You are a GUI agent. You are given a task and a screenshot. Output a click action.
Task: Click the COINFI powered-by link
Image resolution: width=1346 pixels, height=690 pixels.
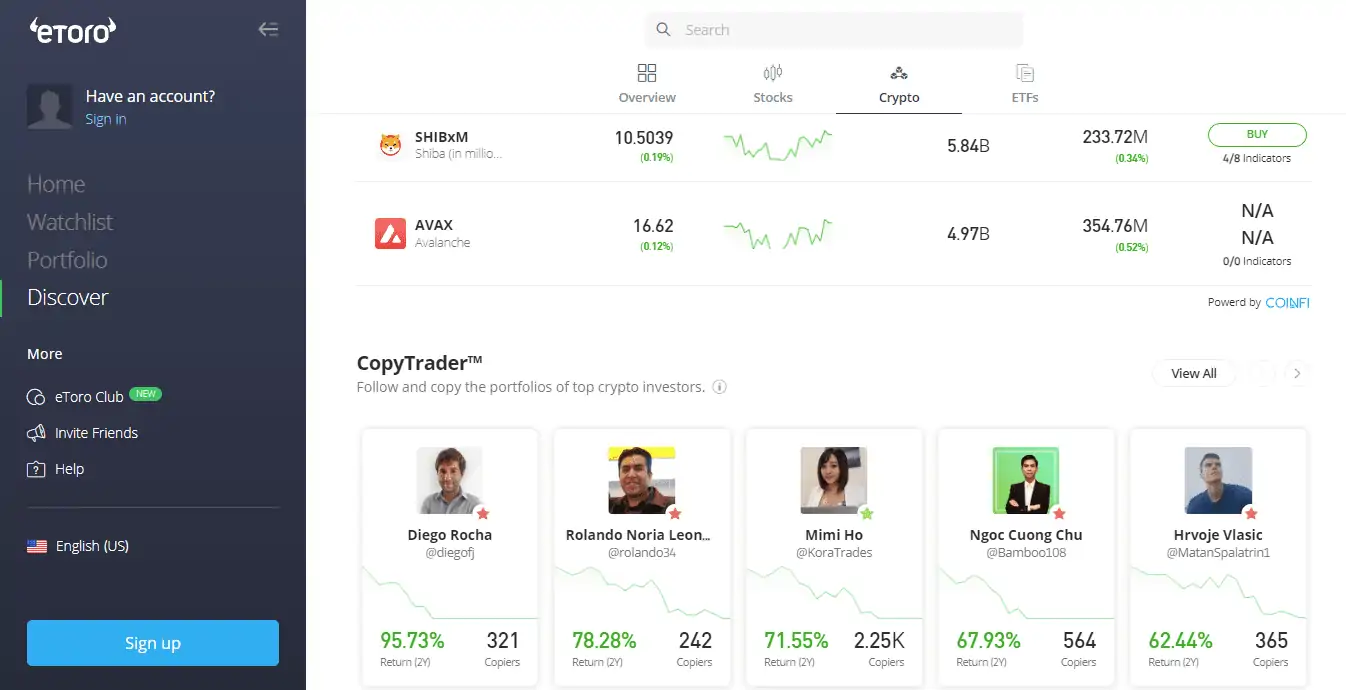pos(1287,302)
